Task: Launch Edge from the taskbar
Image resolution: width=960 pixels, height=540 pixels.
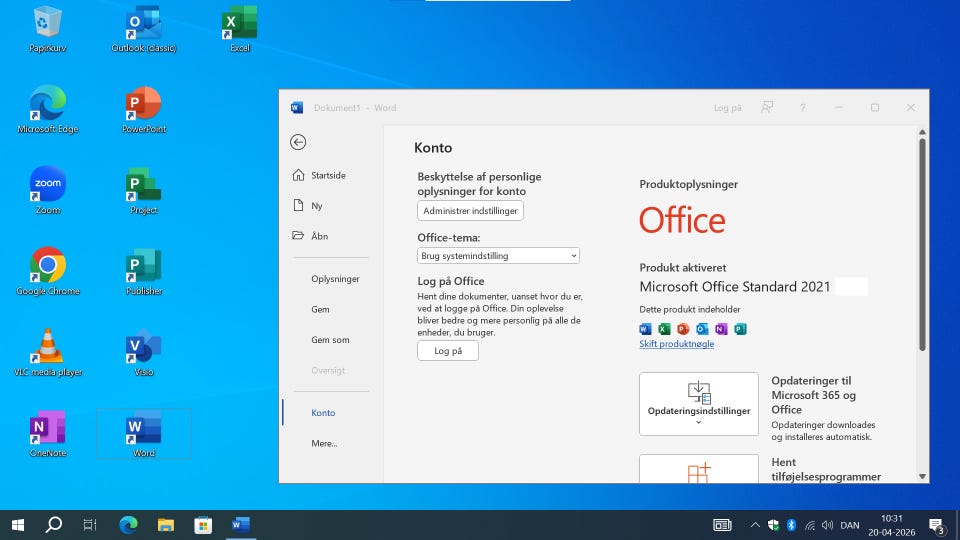Action: point(128,525)
